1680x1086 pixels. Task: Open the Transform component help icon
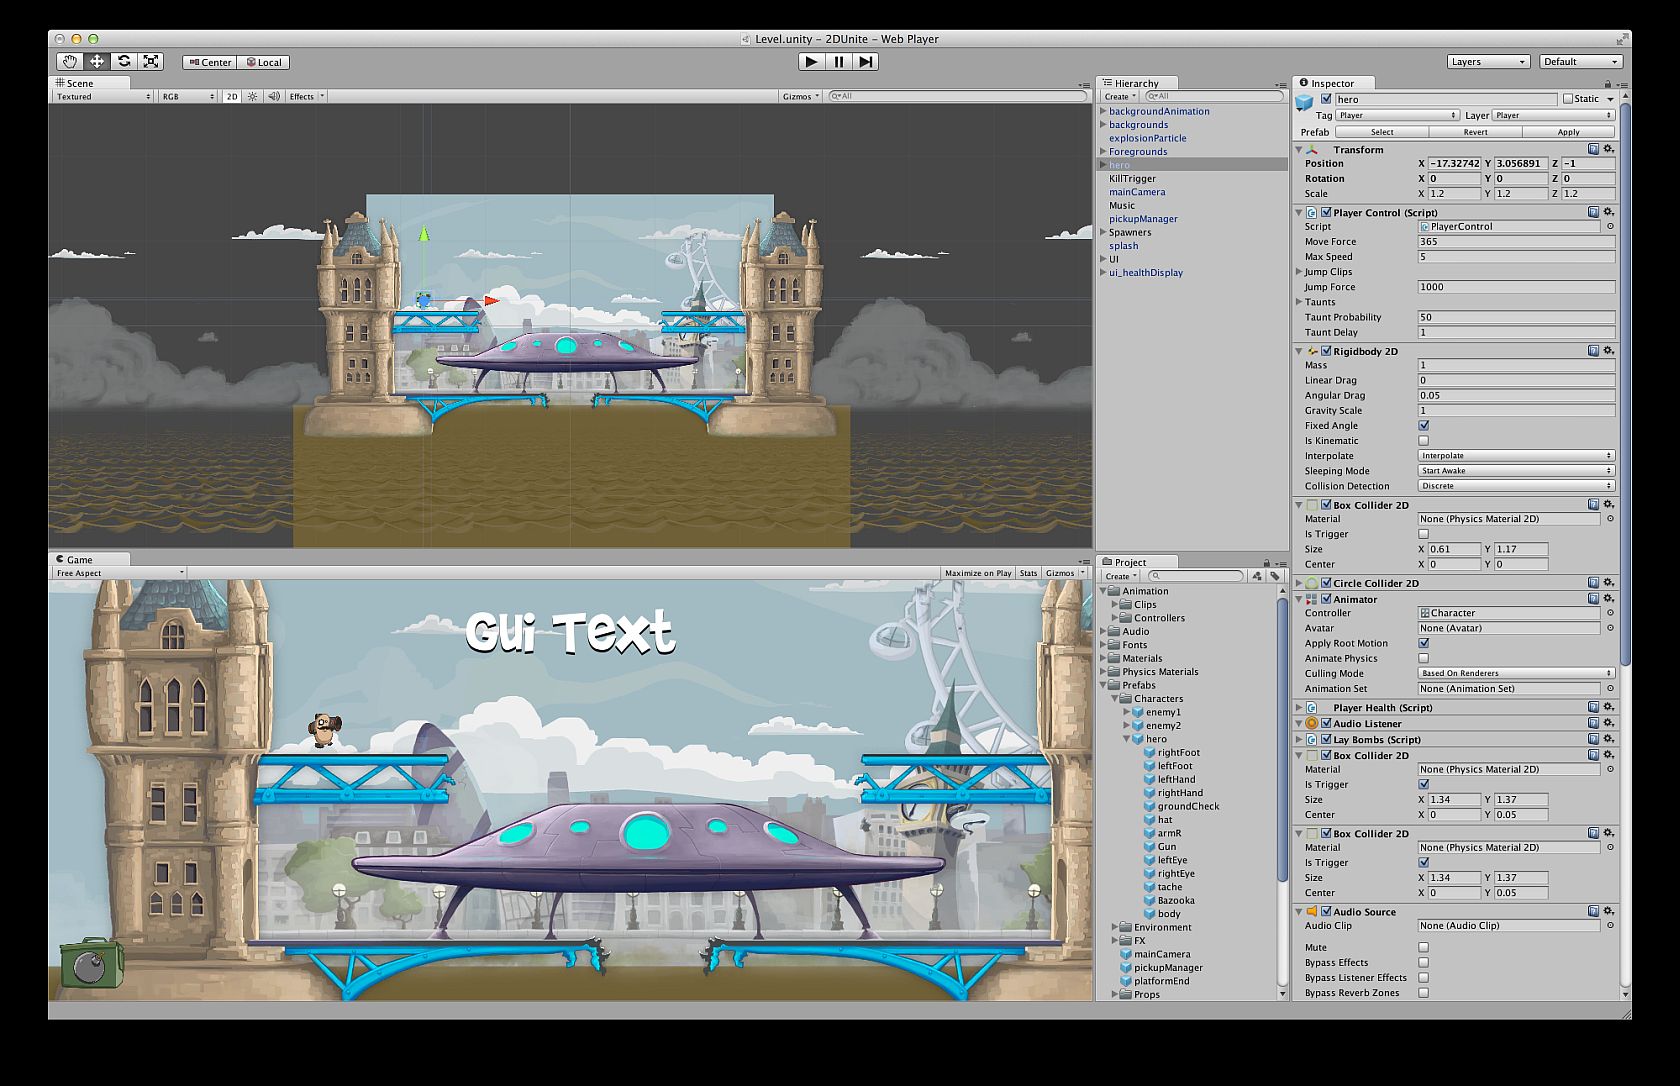click(x=1593, y=149)
